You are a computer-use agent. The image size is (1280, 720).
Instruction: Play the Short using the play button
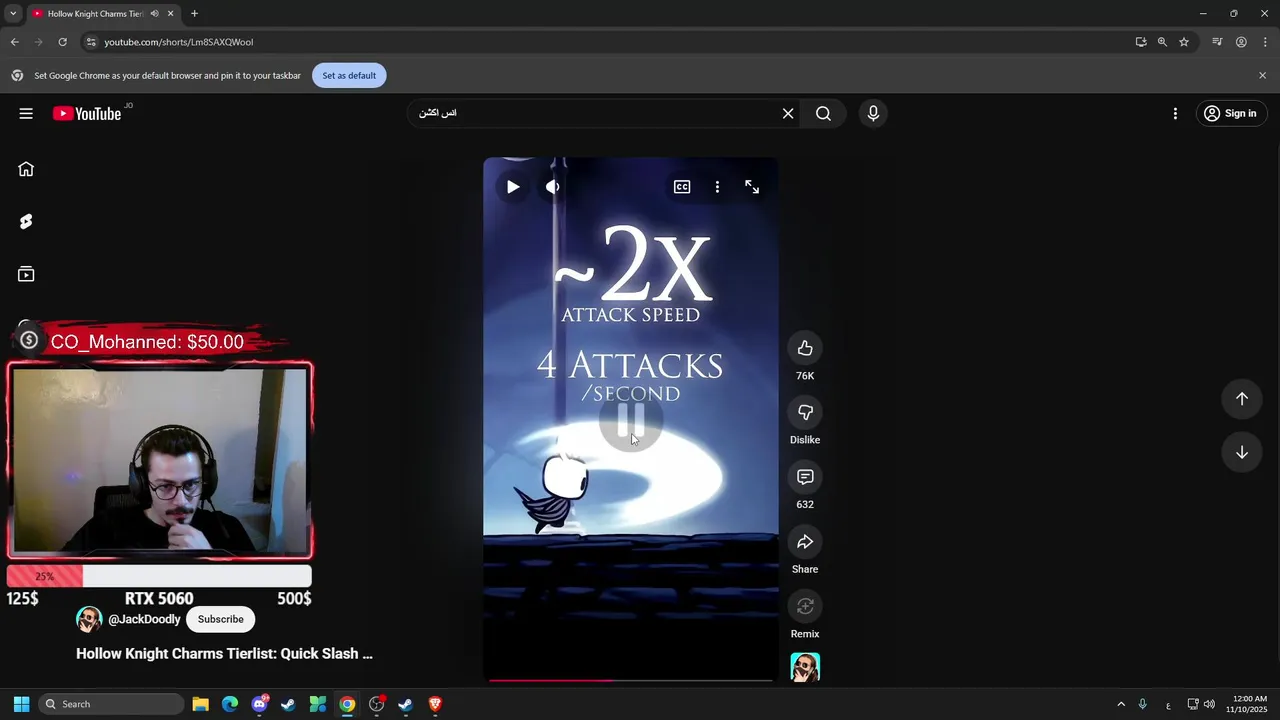513,187
